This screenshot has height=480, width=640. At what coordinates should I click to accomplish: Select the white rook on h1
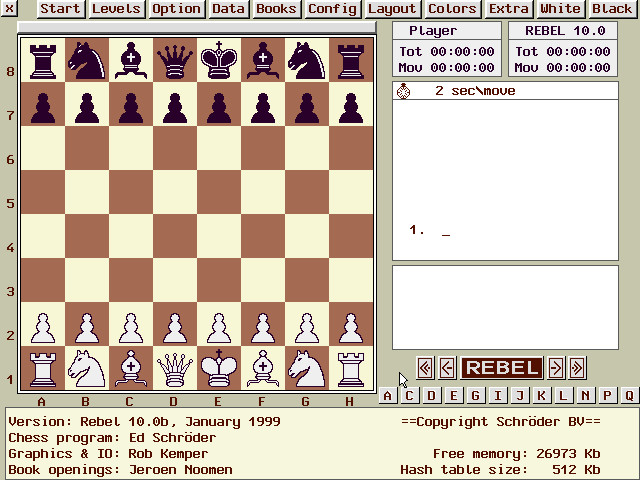(351, 369)
